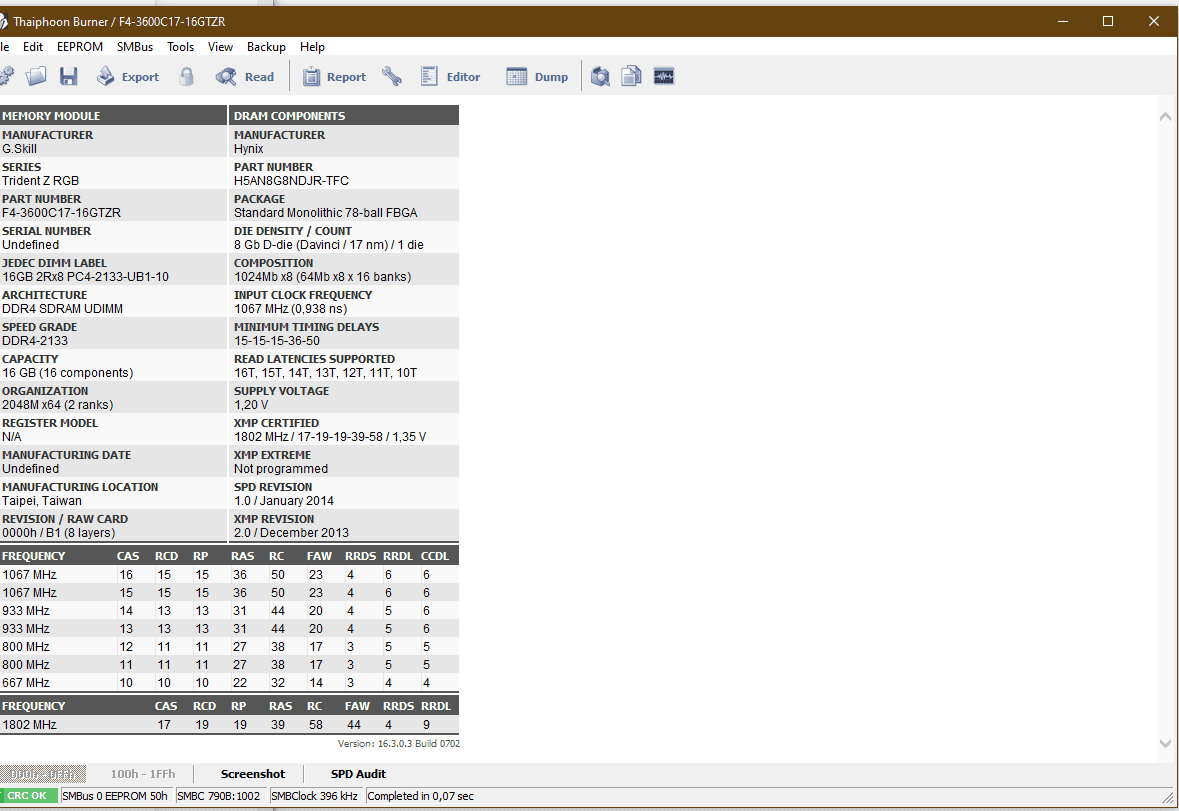Click the DDR4 SDRAM UDIMM architecture value
The height and width of the screenshot is (811, 1179).
point(62,309)
